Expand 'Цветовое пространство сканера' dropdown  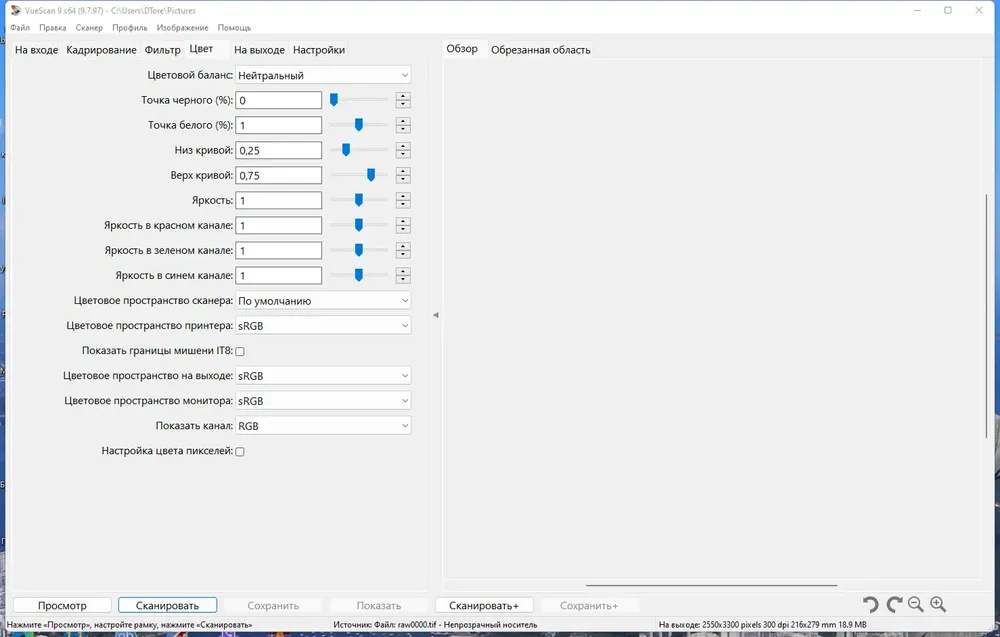pyautogui.click(x=323, y=300)
